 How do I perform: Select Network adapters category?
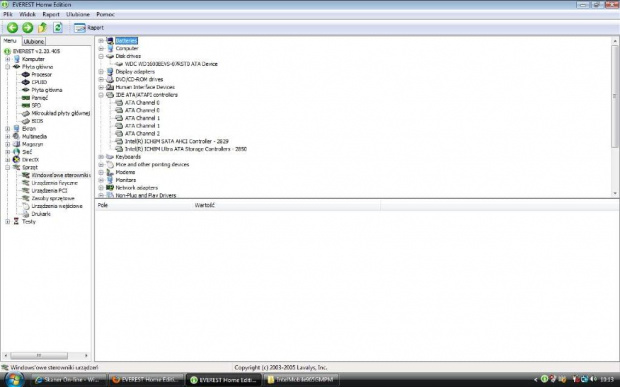136,188
